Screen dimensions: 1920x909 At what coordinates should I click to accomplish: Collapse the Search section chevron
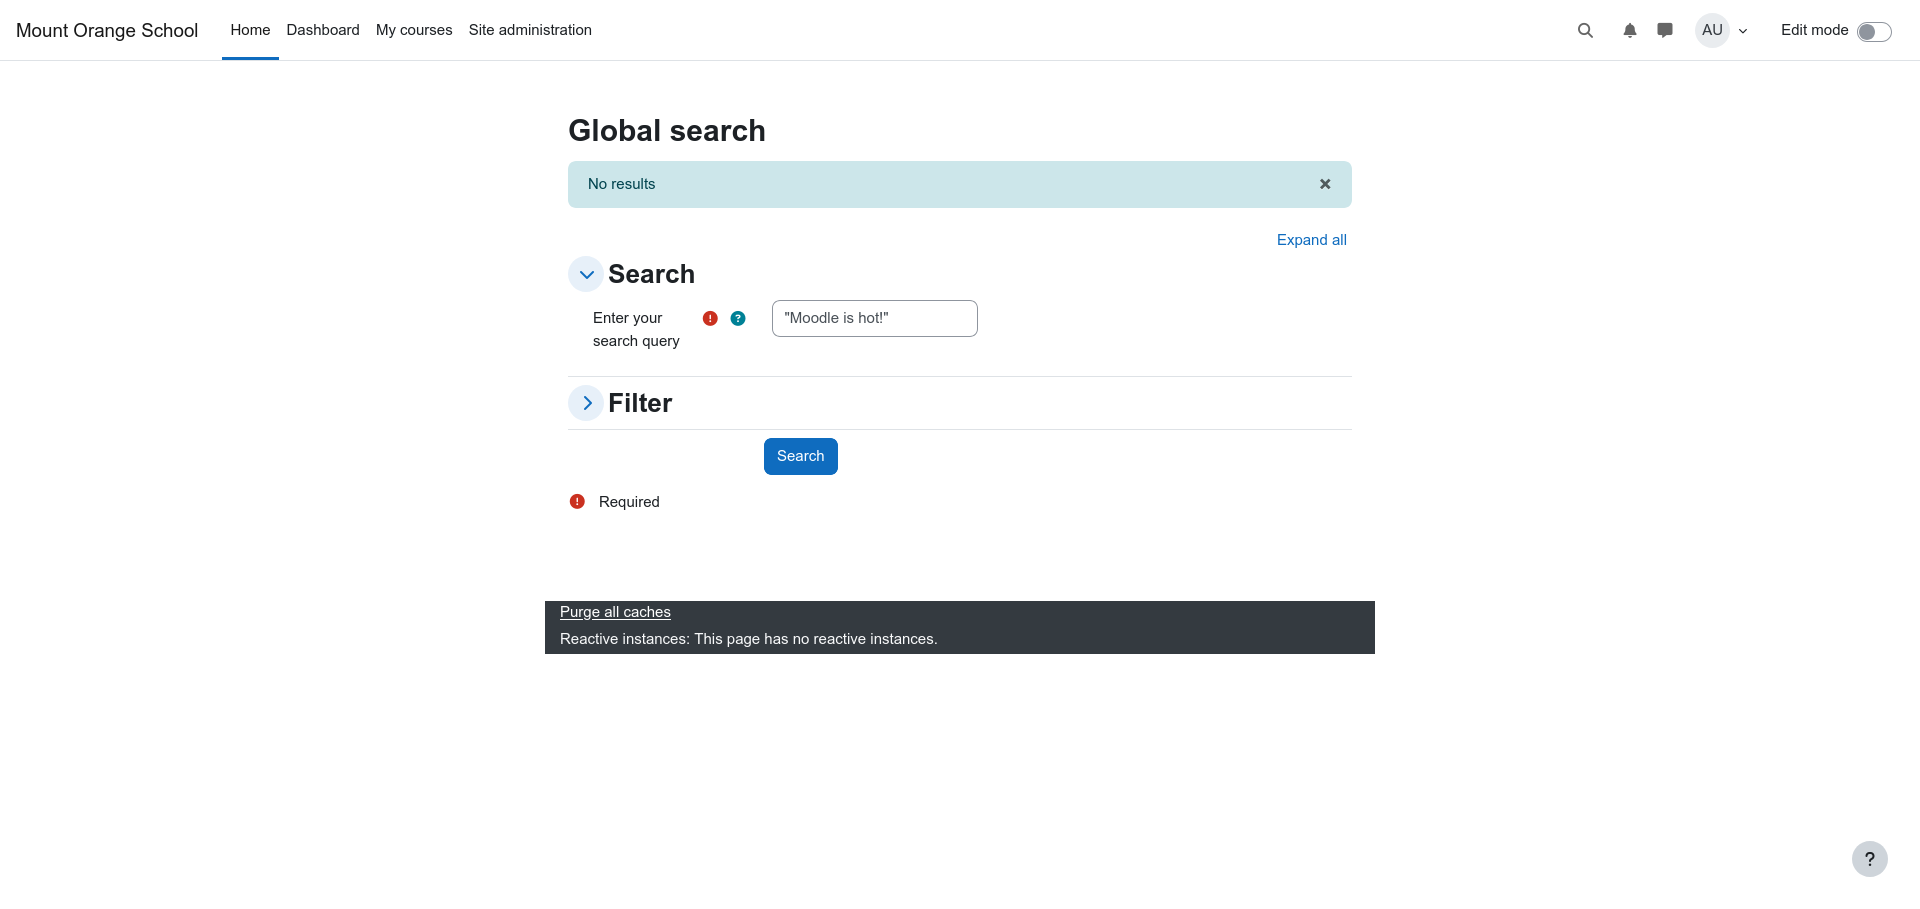(586, 274)
